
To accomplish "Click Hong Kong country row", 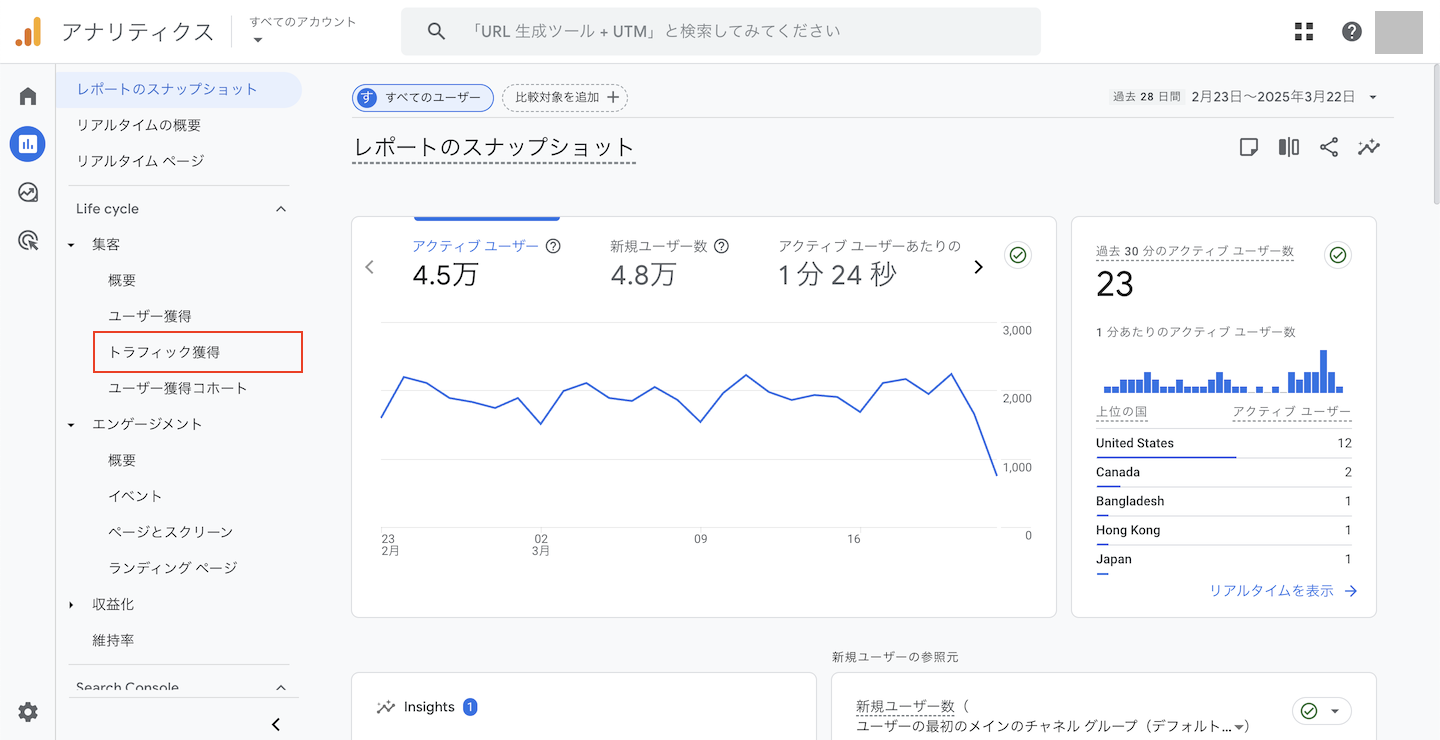I will pyautogui.click(x=1224, y=530).
